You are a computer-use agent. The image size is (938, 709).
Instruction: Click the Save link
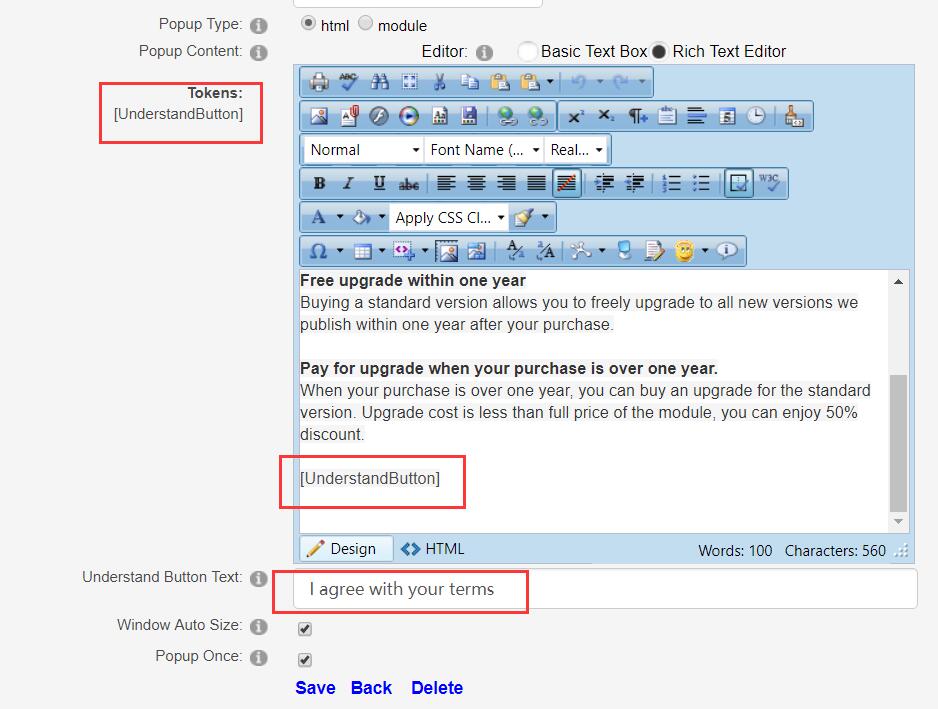click(315, 688)
